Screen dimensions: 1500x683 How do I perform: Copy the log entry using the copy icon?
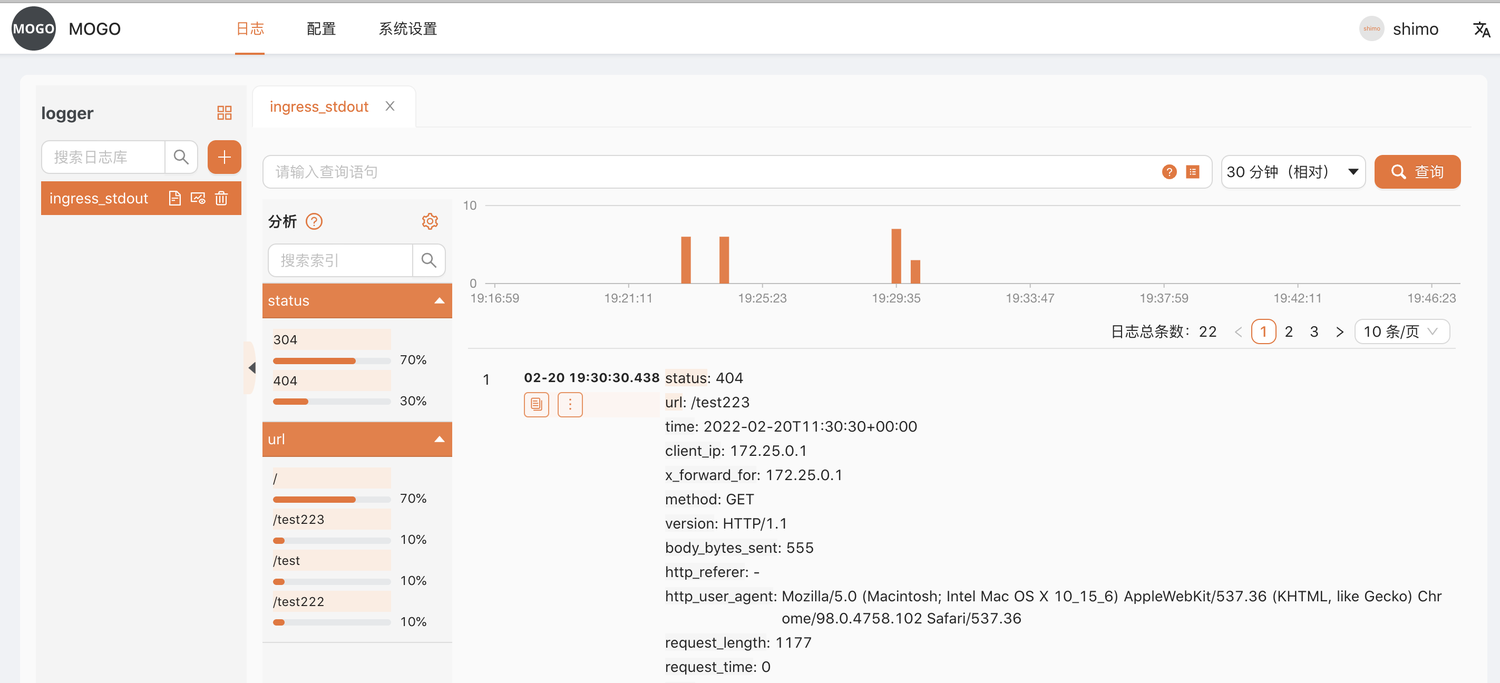coord(536,404)
